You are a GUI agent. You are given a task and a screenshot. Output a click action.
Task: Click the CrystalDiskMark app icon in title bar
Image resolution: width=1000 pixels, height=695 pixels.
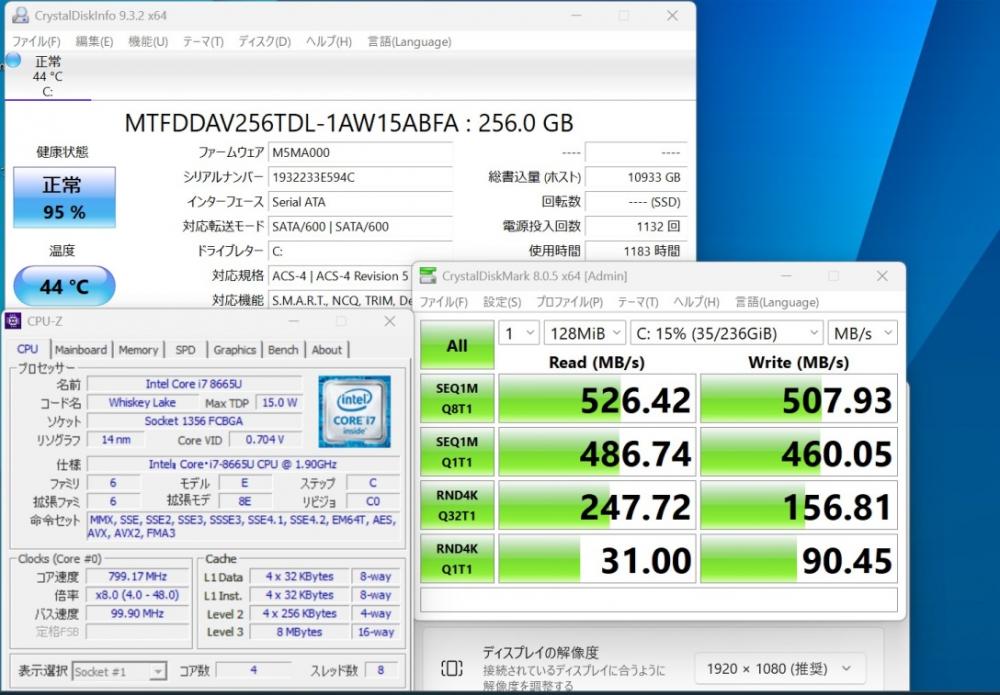[428, 276]
